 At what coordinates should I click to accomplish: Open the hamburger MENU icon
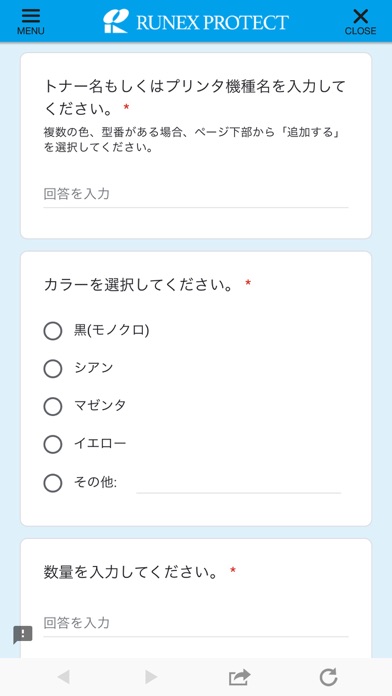31,21
